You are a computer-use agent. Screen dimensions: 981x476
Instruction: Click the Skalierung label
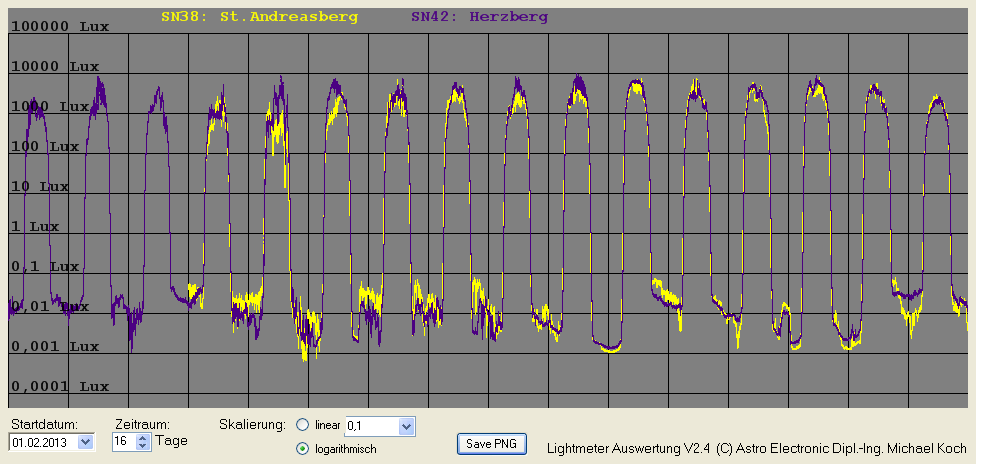[252, 424]
